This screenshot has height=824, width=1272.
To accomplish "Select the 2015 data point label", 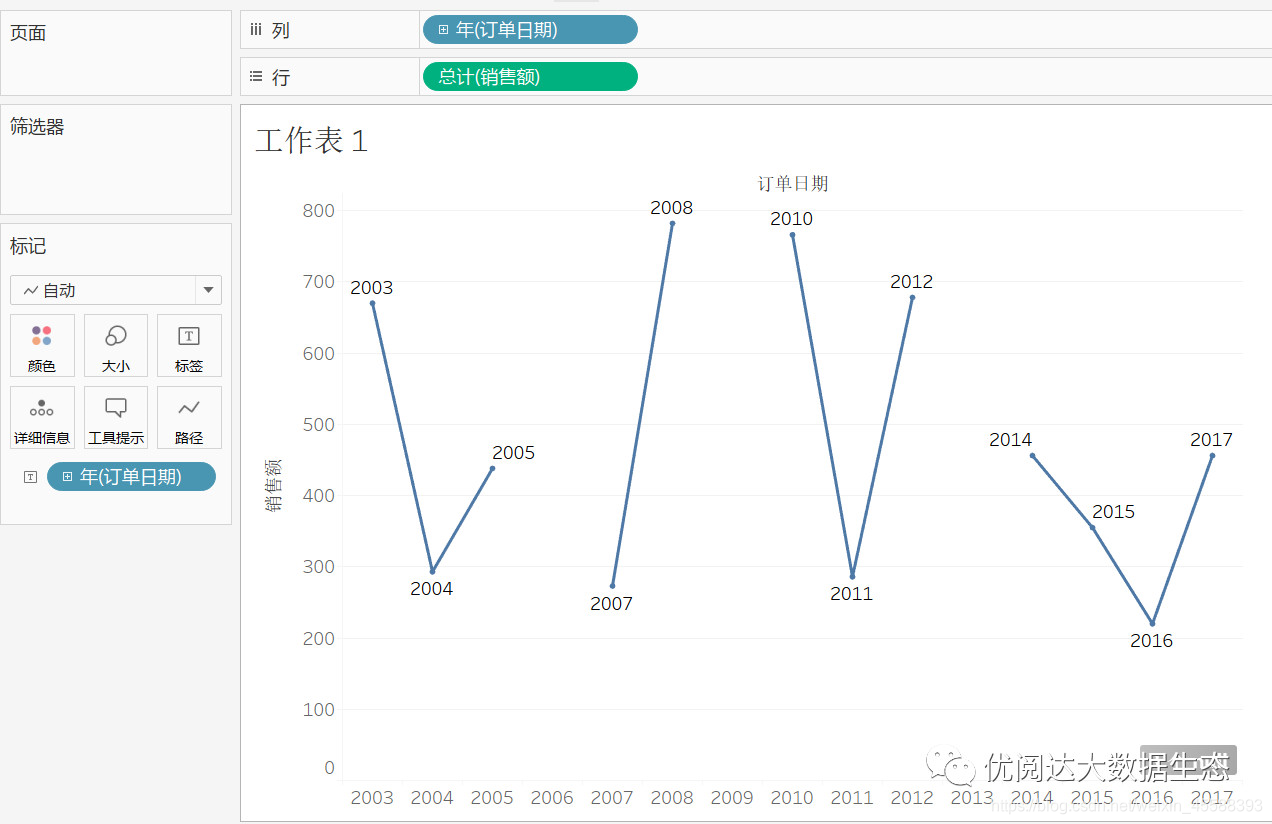I will coord(1114,512).
